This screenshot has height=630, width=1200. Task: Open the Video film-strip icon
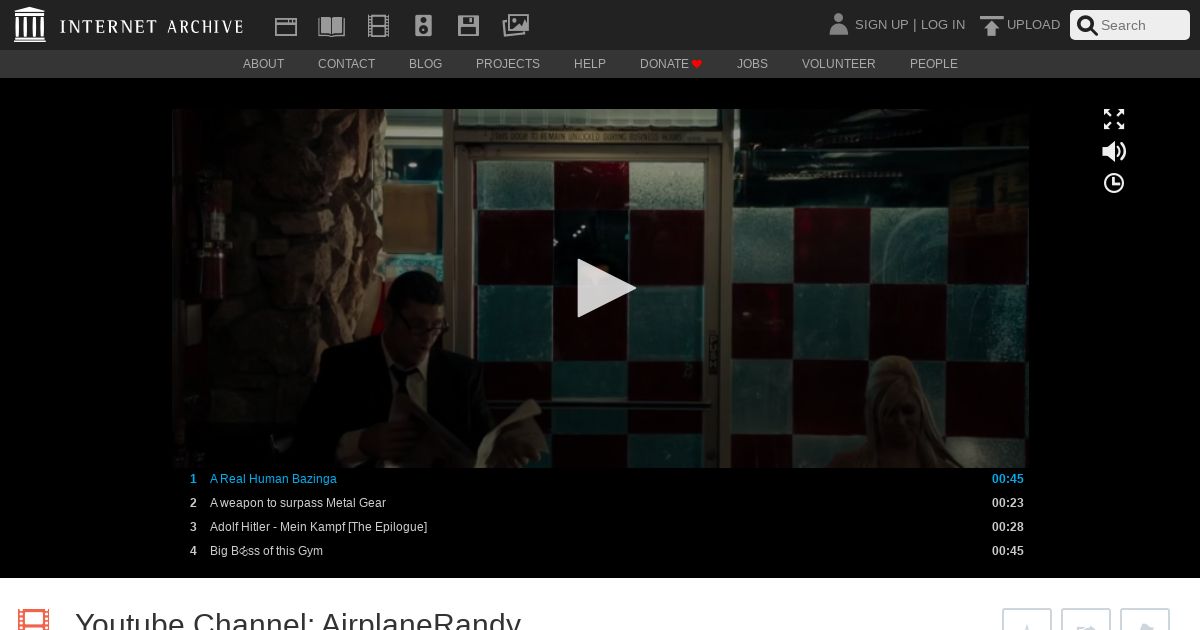pos(378,26)
